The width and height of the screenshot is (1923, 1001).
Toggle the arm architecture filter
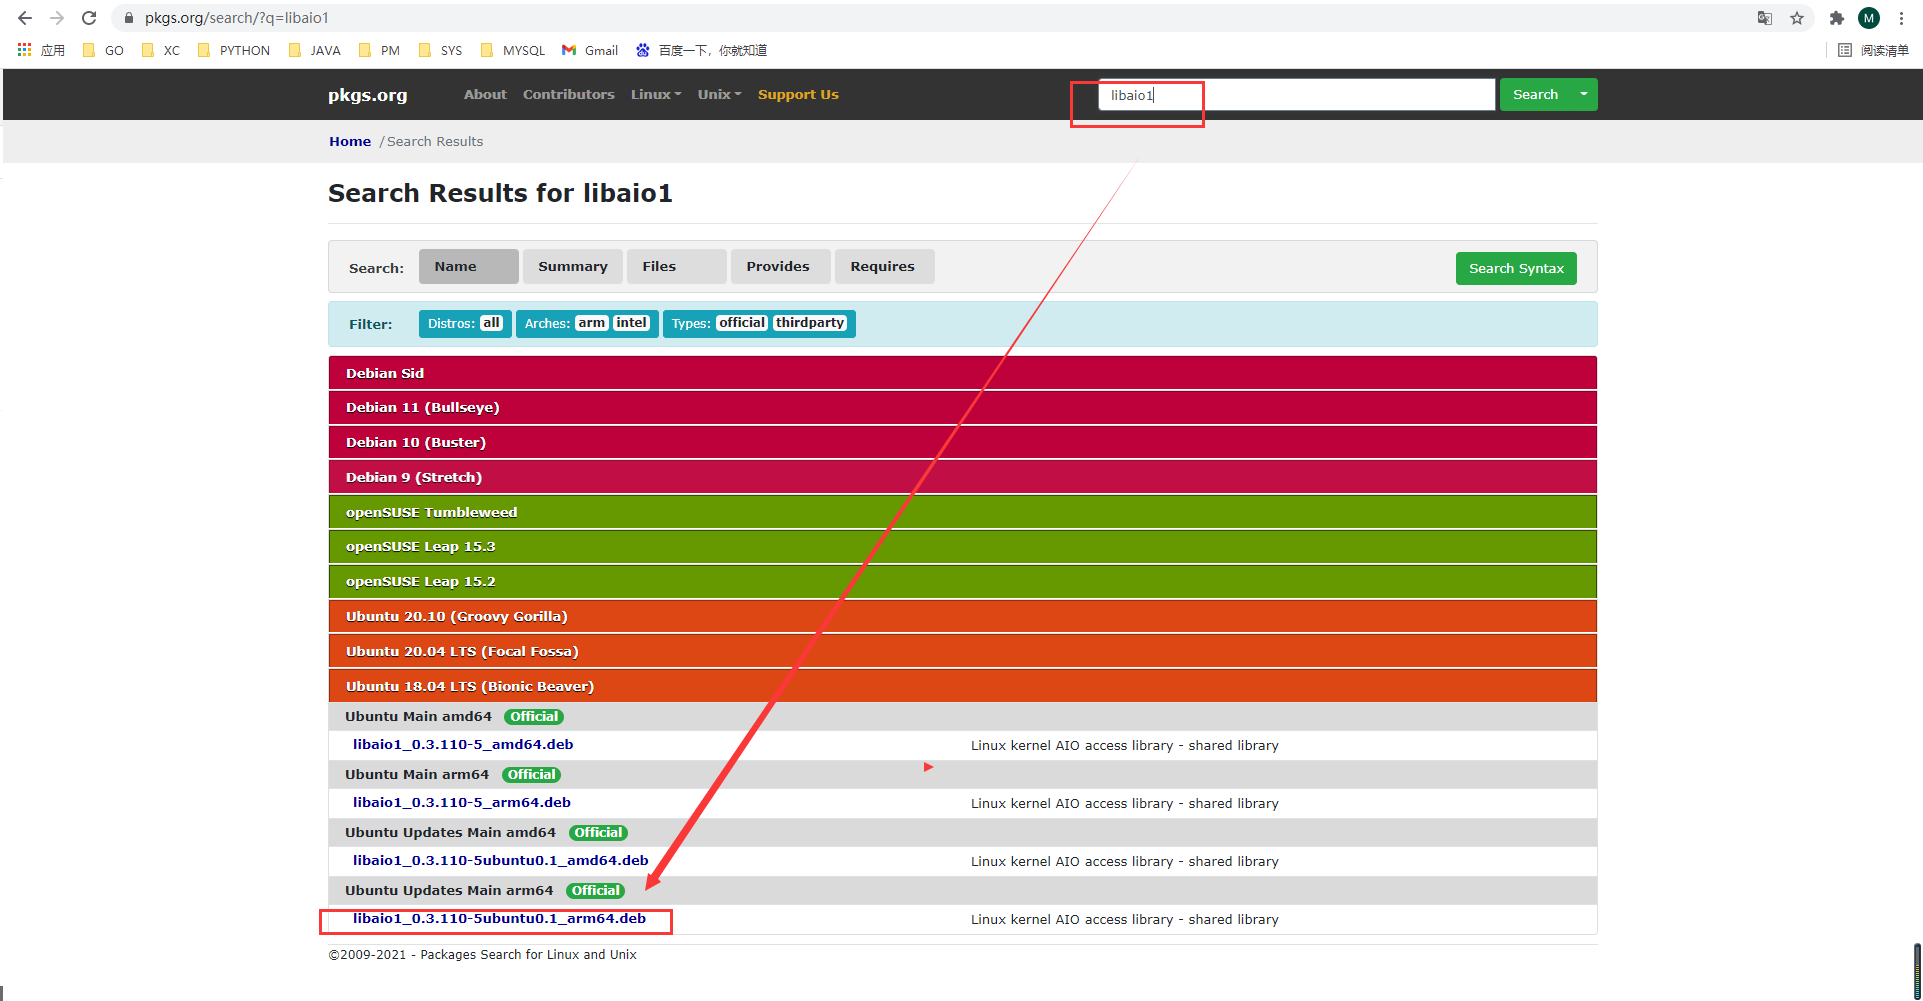click(592, 323)
